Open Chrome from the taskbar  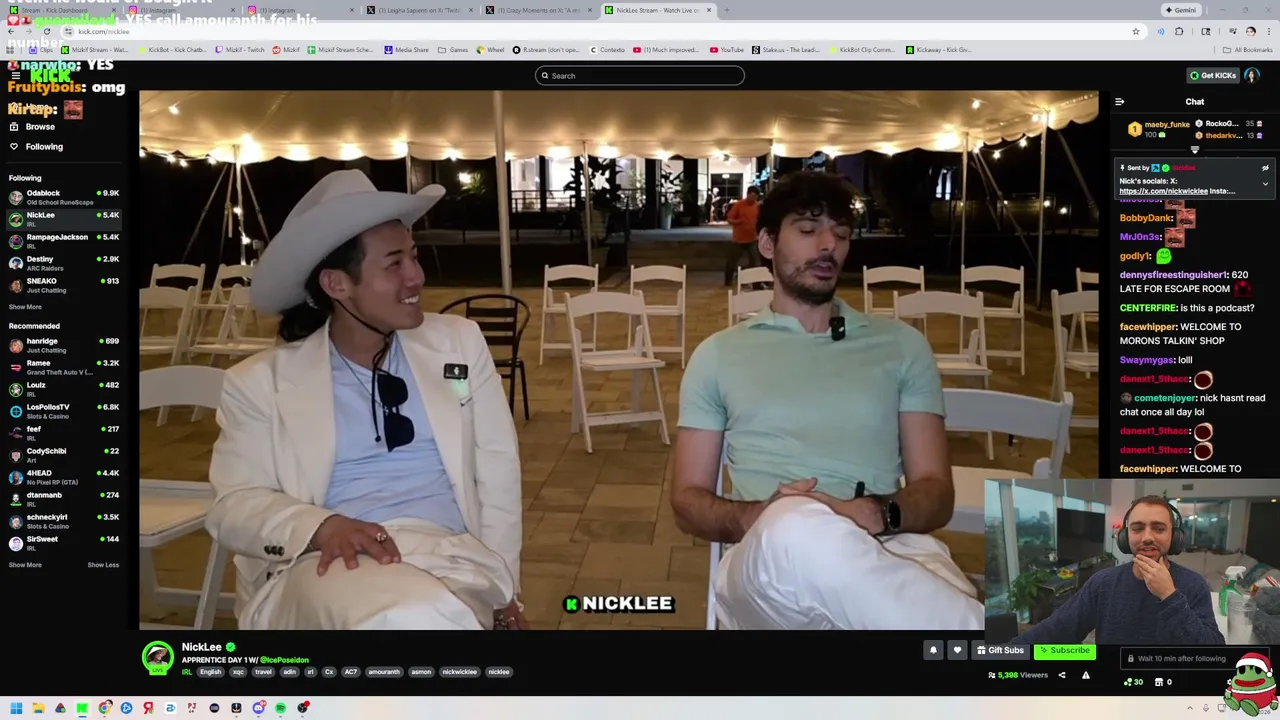coord(104,708)
